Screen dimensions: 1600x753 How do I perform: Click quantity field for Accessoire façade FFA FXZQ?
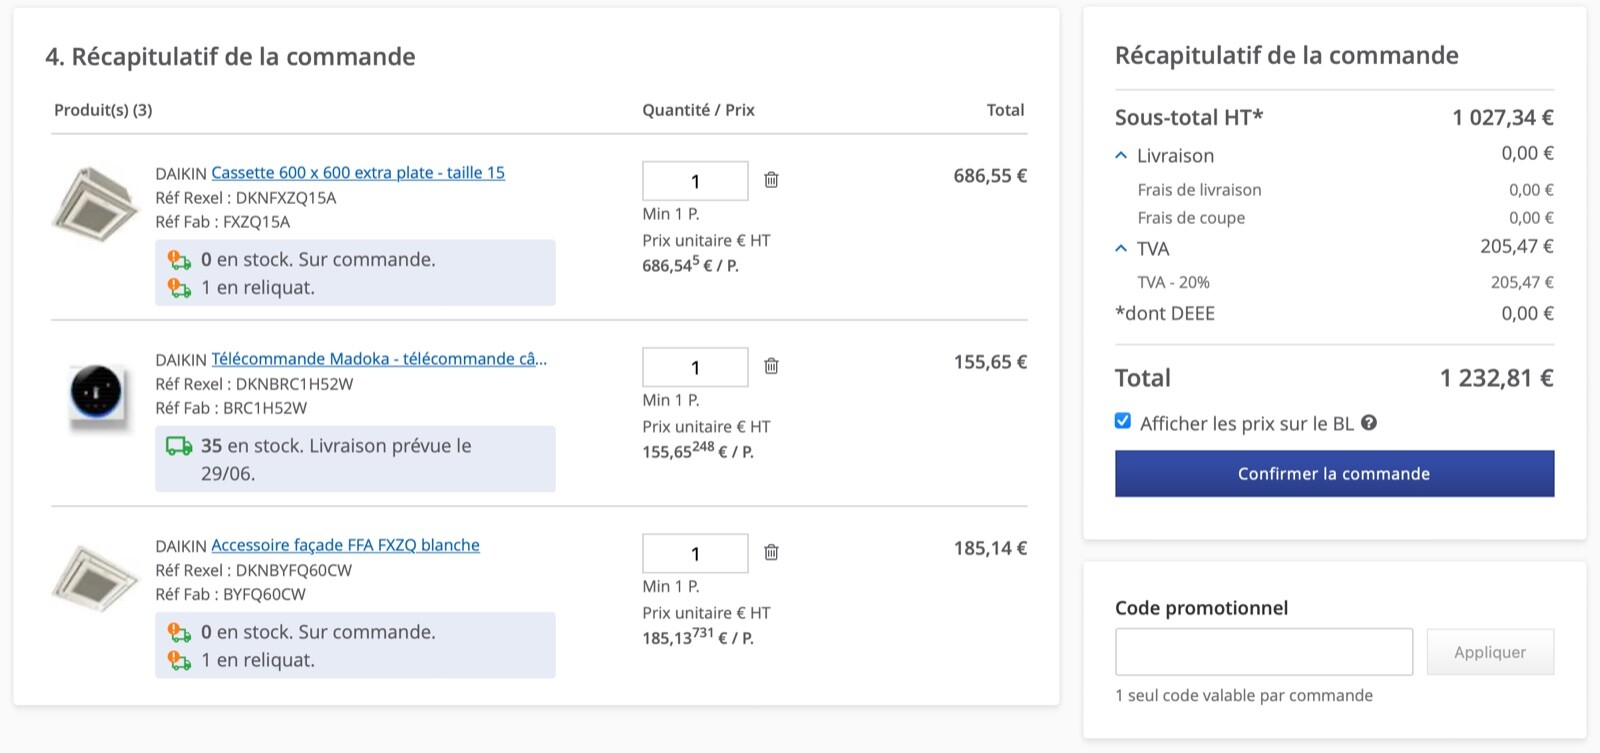[x=695, y=553]
